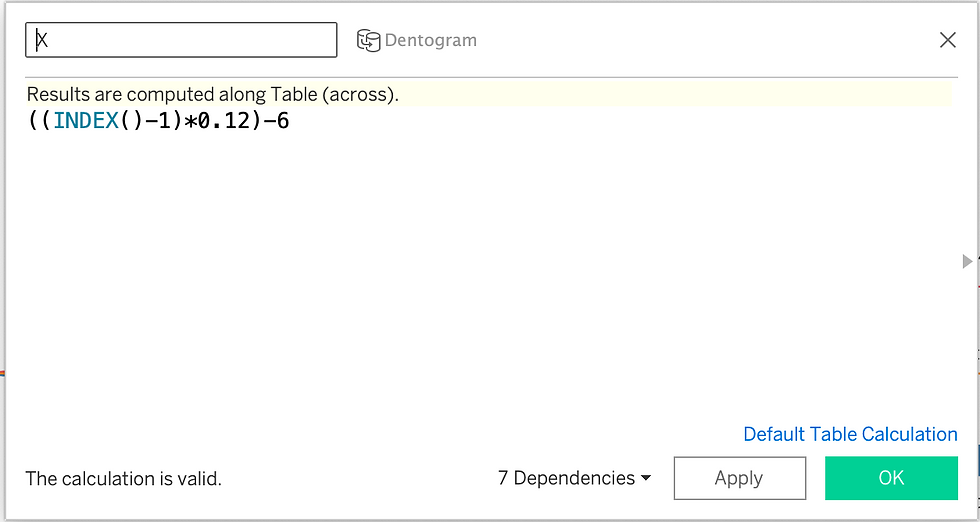Apply the calculation with the Apply button

[739, 478]
